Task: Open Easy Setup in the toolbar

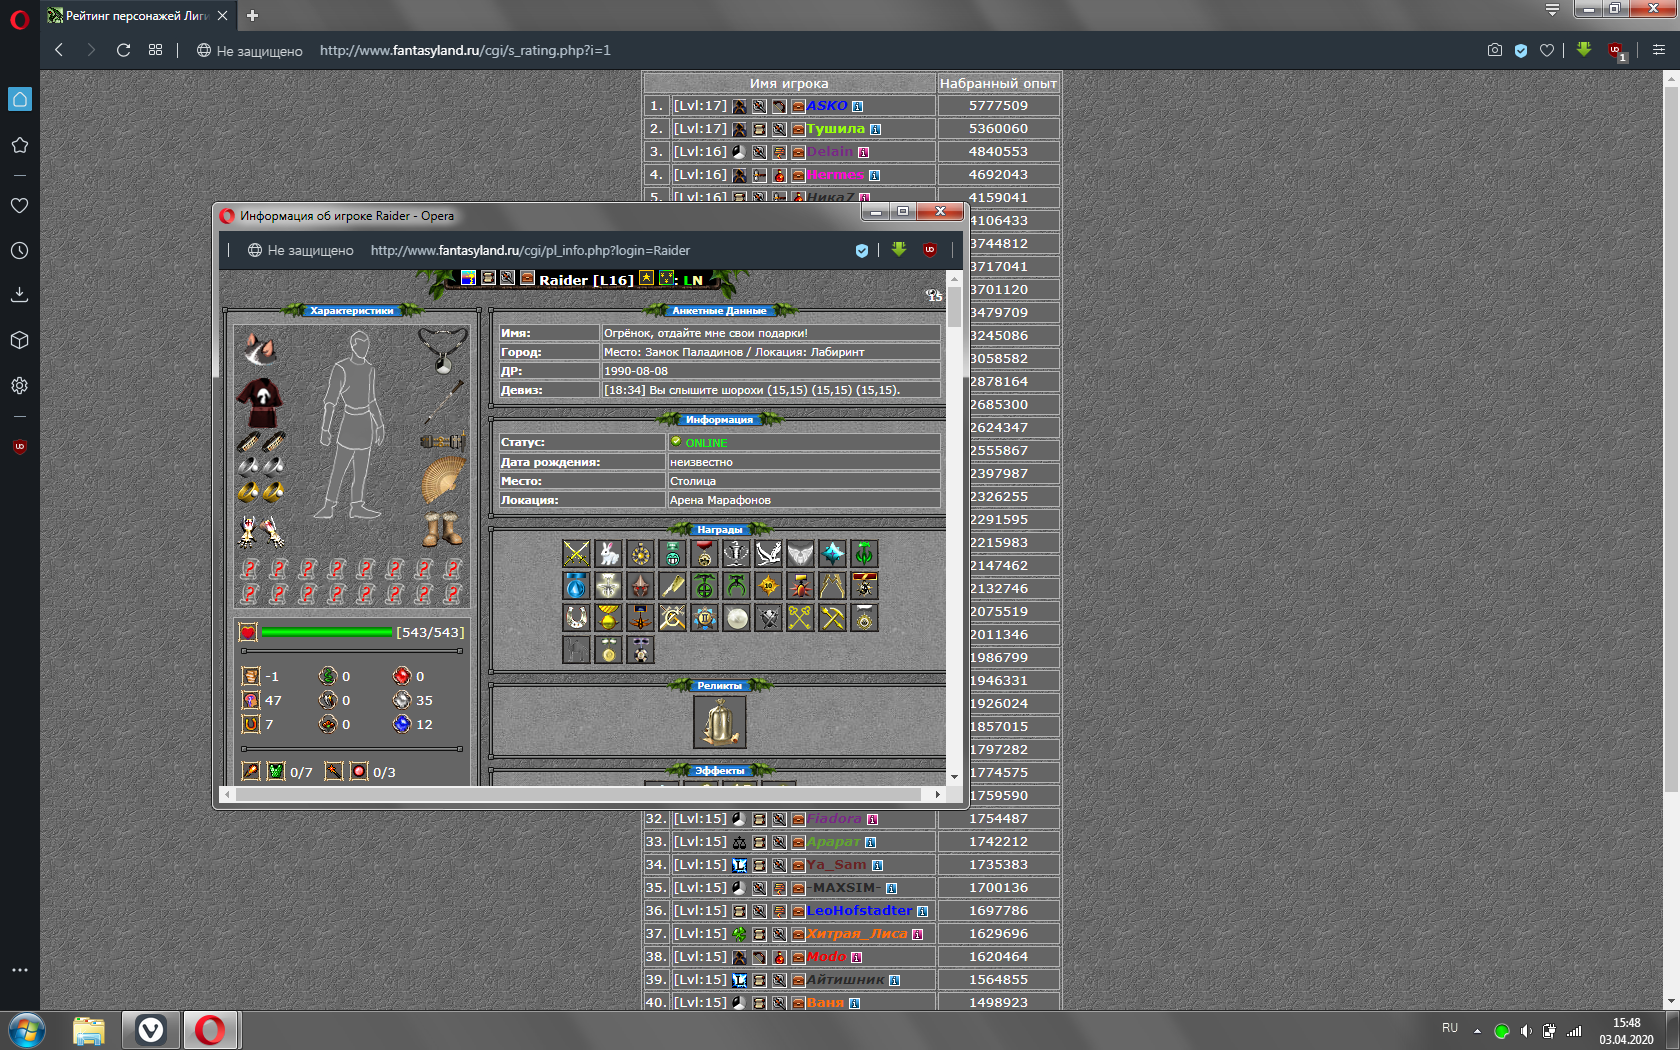Action: (1659, 50)
